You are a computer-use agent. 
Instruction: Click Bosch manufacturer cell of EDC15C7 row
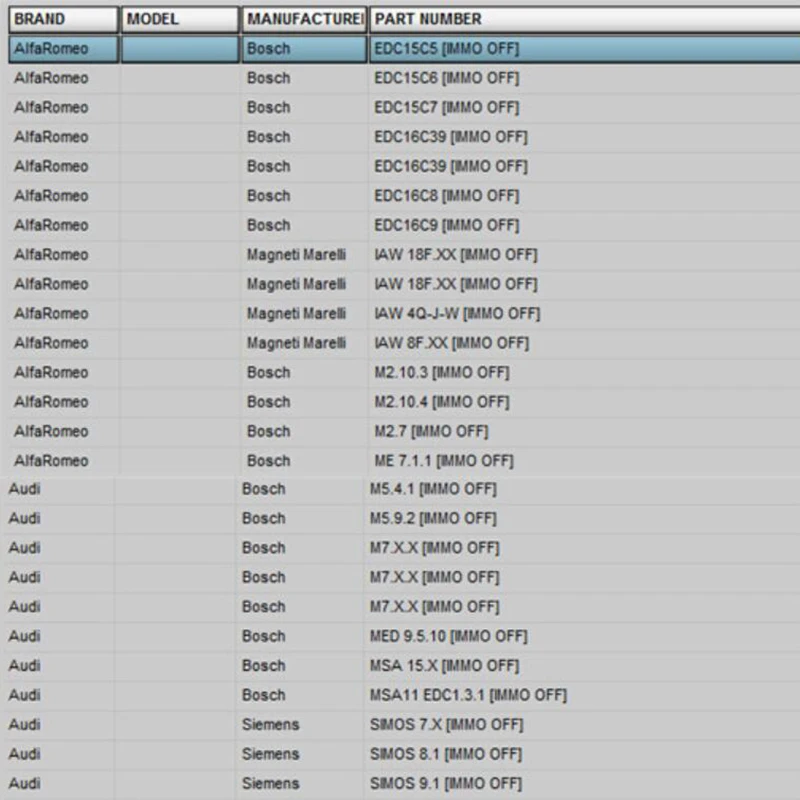pos(268,108)
